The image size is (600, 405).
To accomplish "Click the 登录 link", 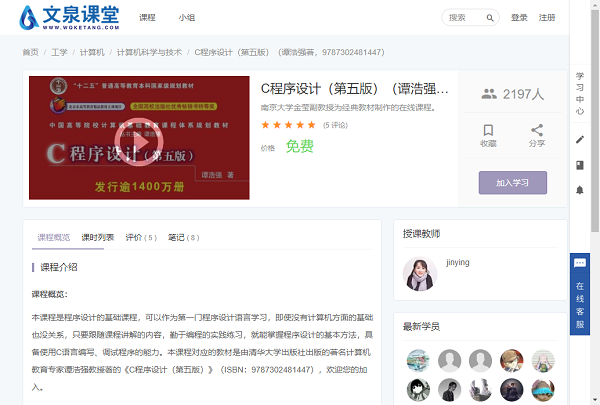I will [x=519, y=18].
